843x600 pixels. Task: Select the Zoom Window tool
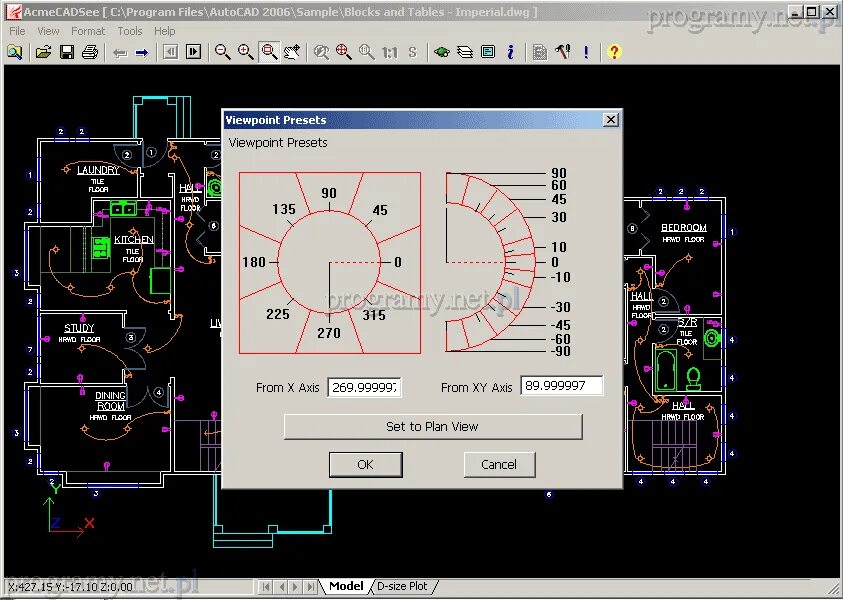click(269, 52)
